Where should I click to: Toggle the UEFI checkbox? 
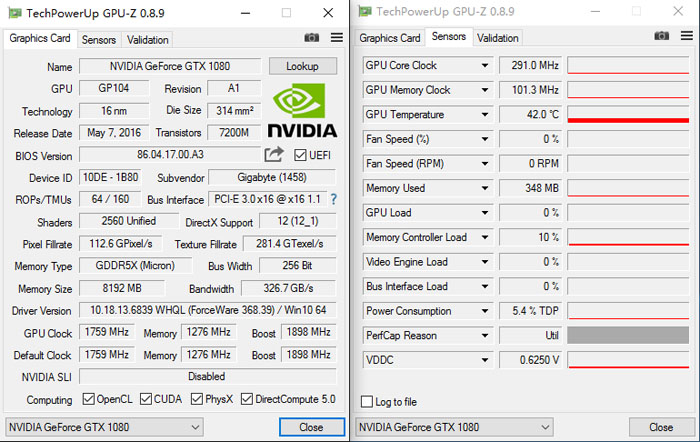(x=300, y=155)
